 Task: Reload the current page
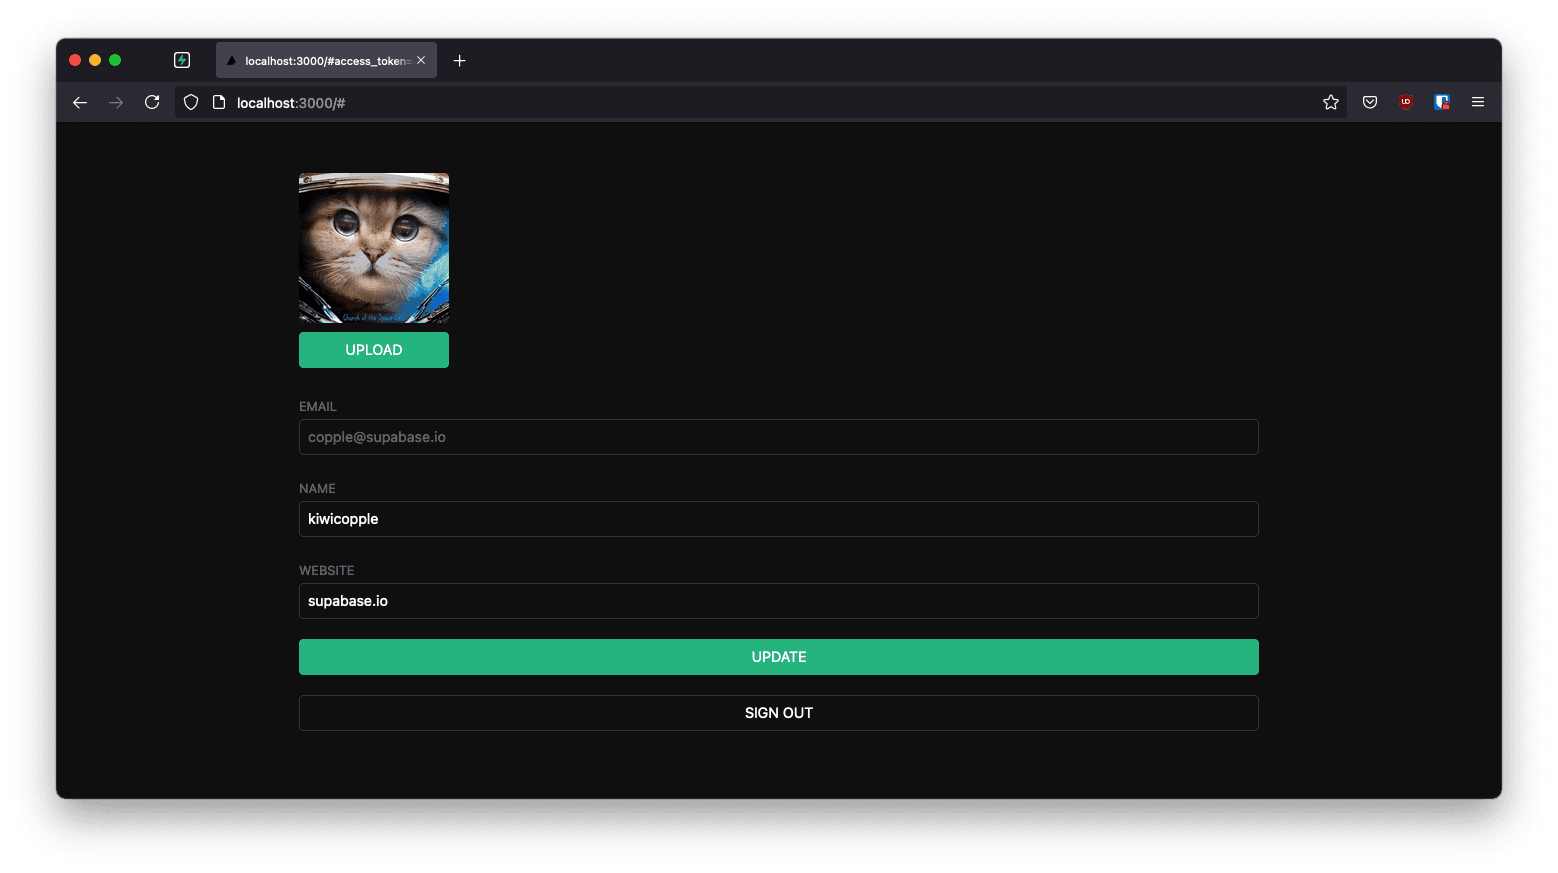(152, 103)
